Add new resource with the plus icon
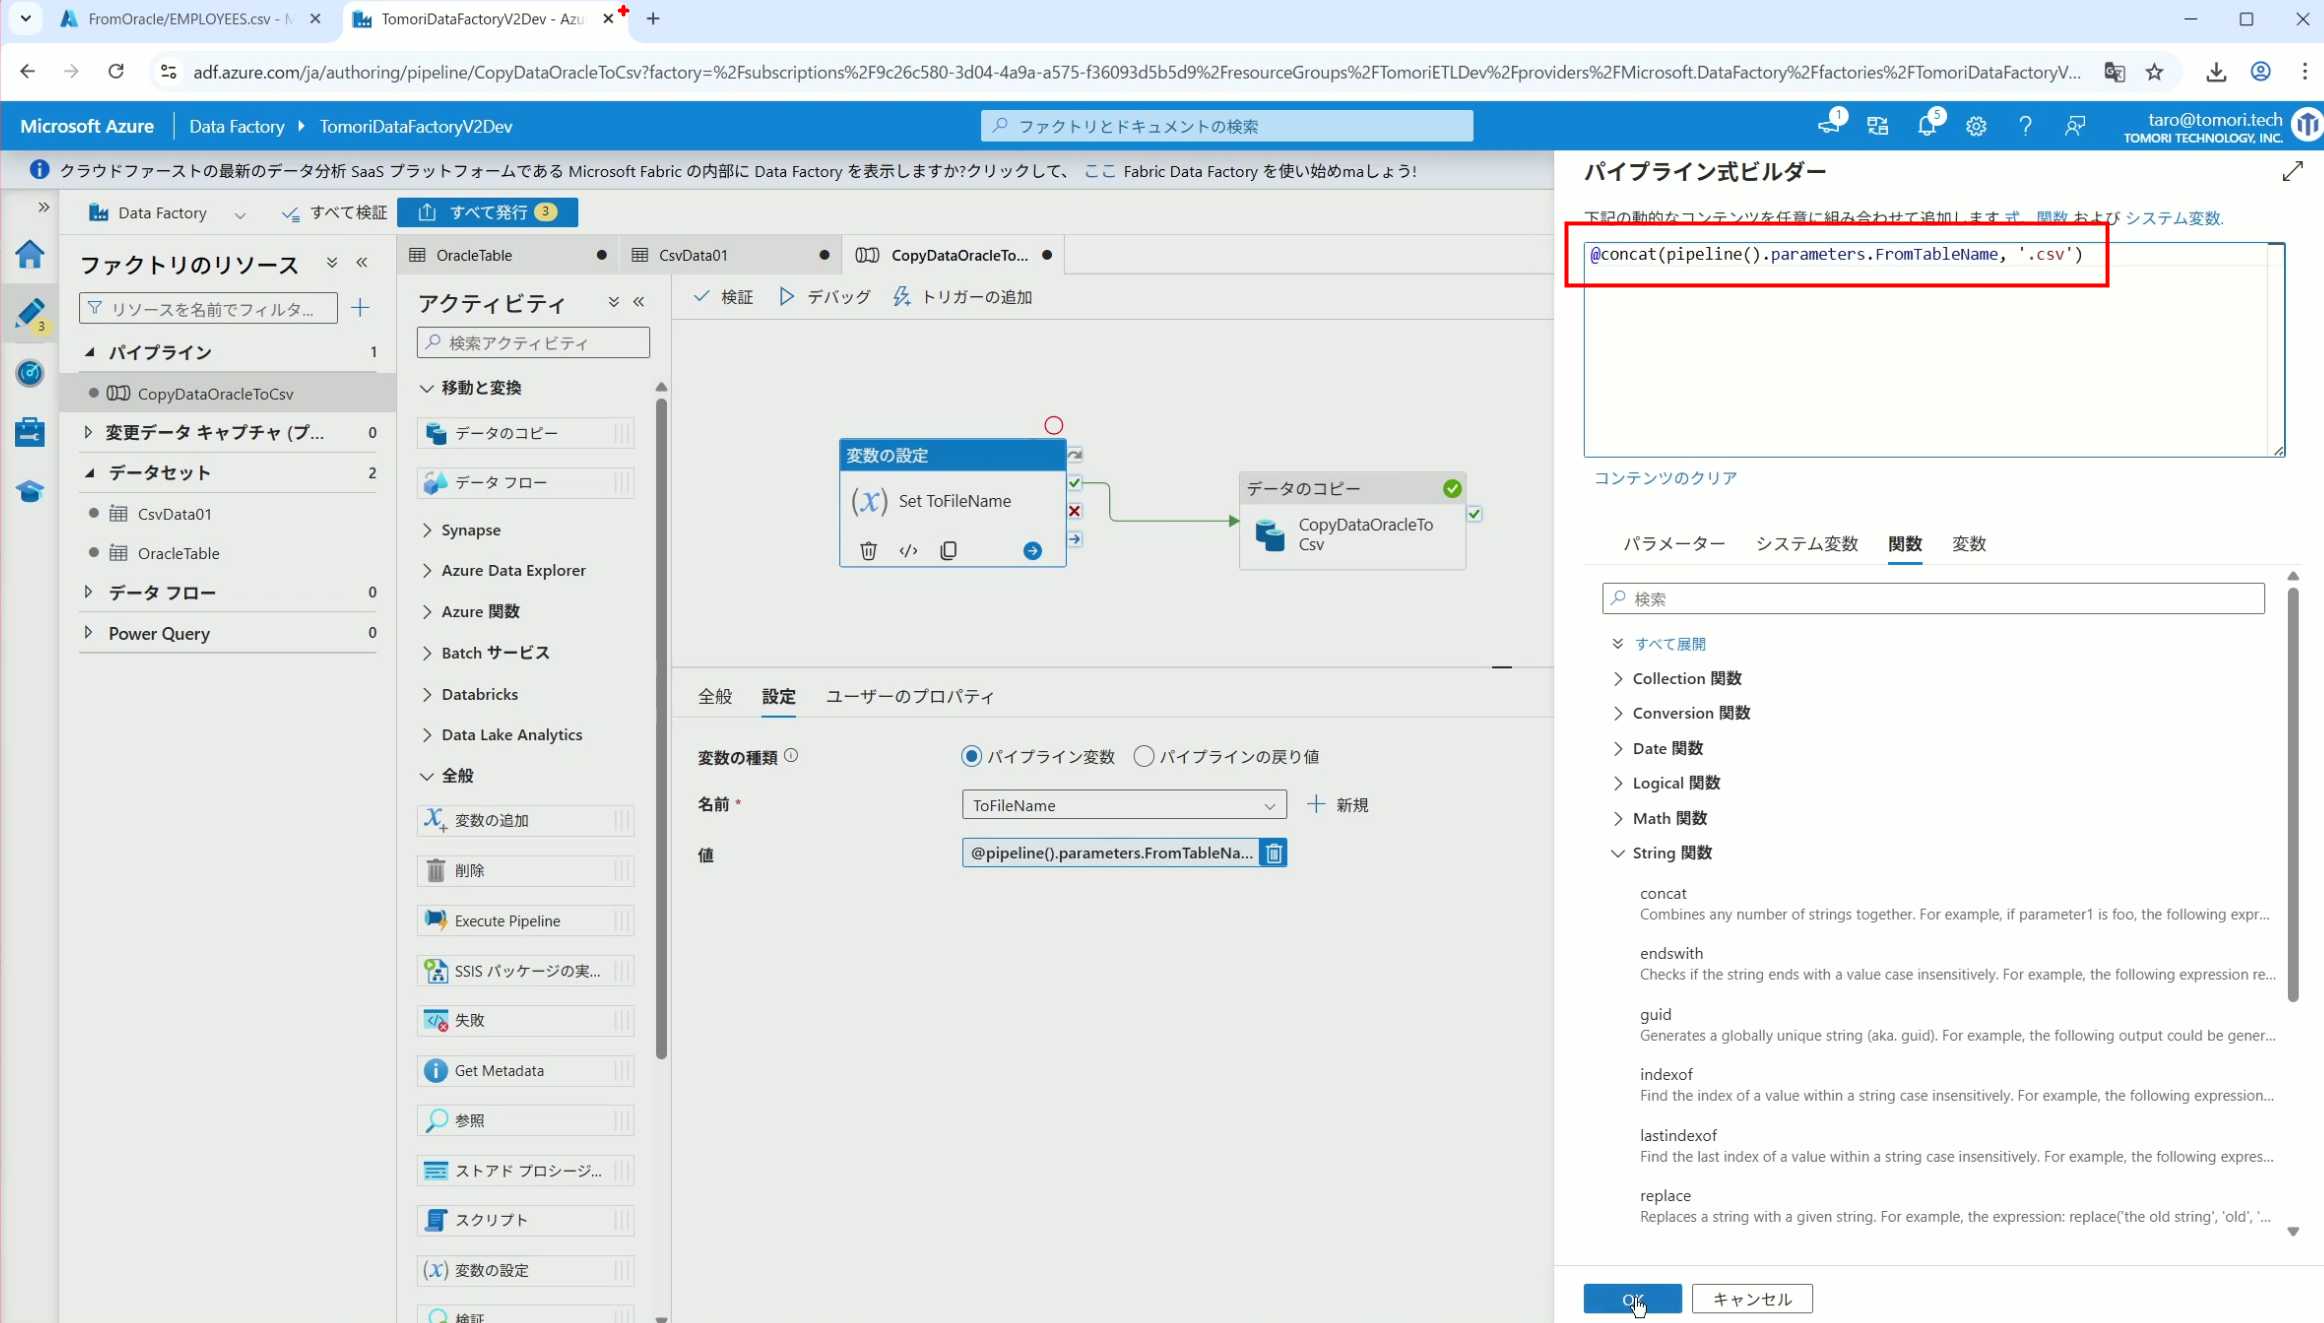Screen dimensions: 2324x1323 coord(360,308)
